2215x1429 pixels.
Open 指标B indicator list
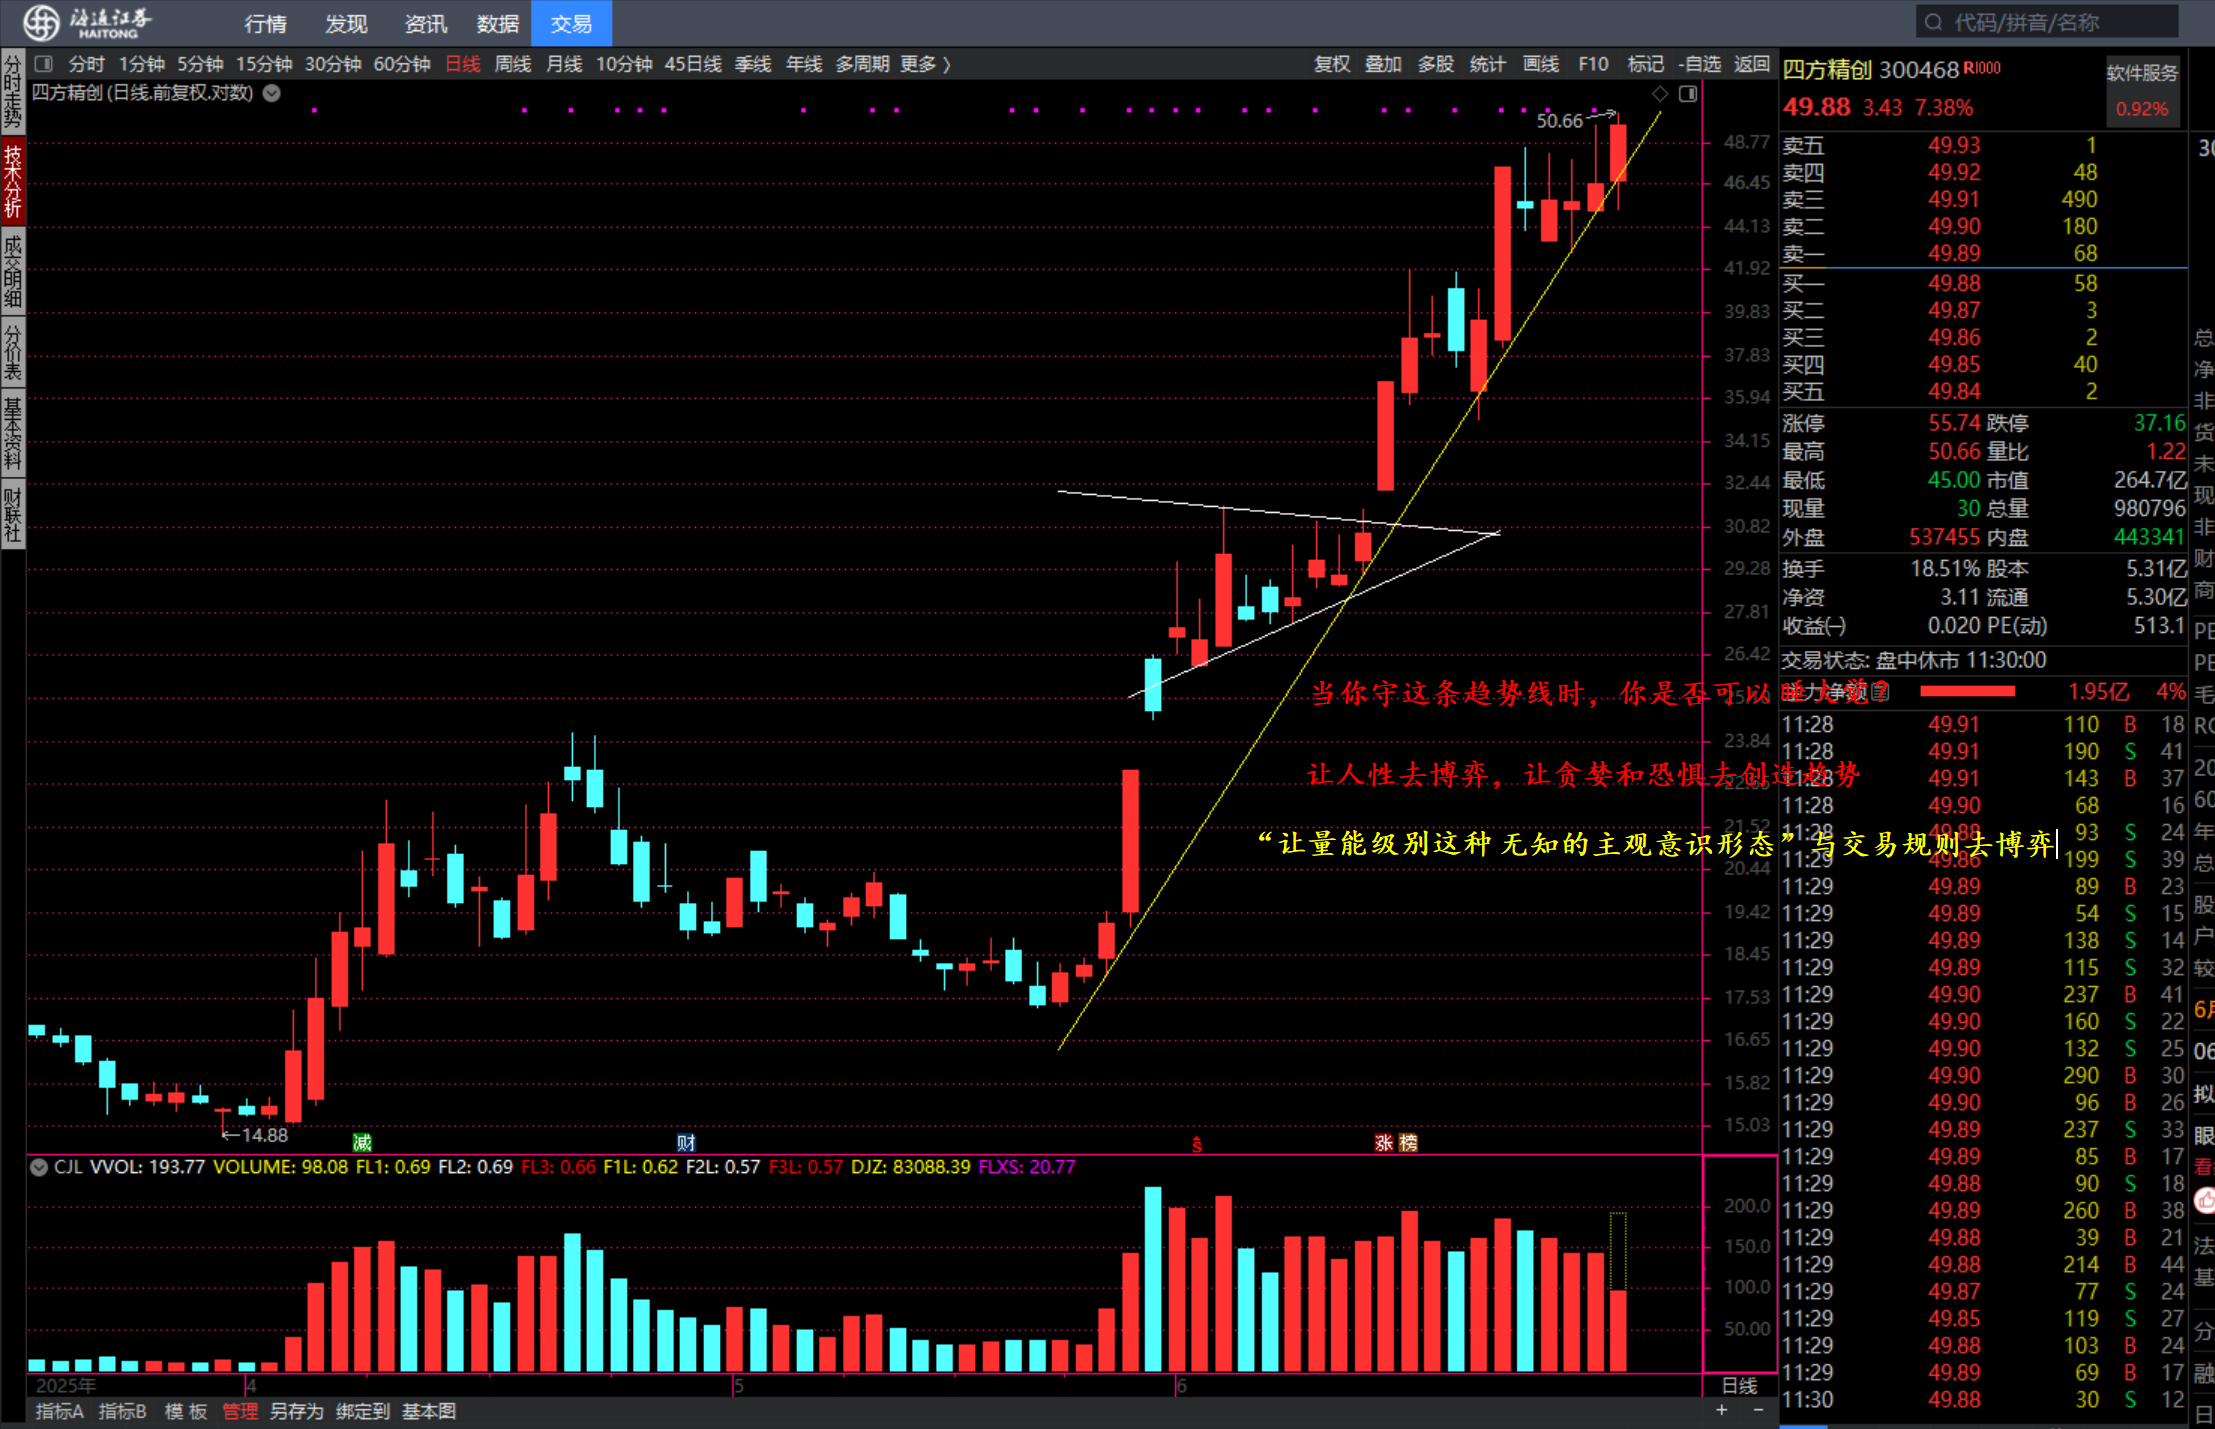point(122,1411)
